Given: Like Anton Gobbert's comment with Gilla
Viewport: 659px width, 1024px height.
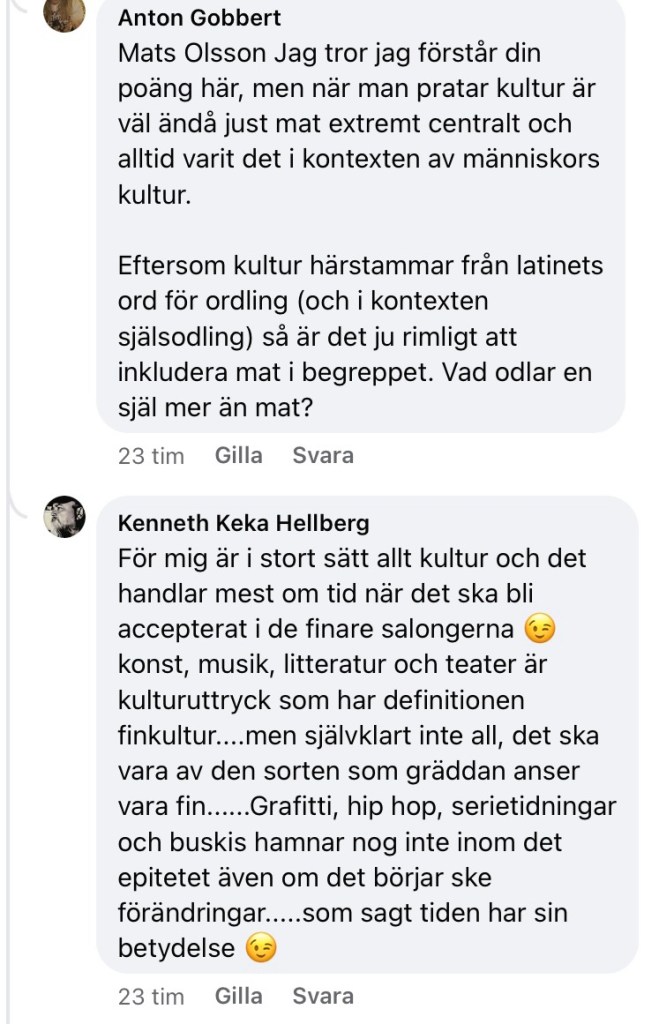Looking at the screenshot, I should click(238, 456).
